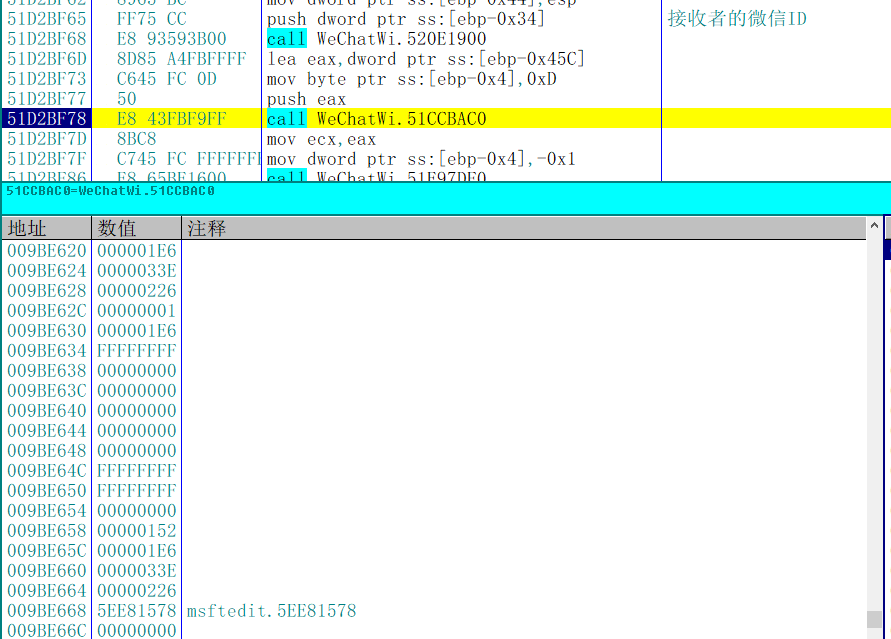
Task: Select hex bytes FF75 CC
Action: click(152, 19)
